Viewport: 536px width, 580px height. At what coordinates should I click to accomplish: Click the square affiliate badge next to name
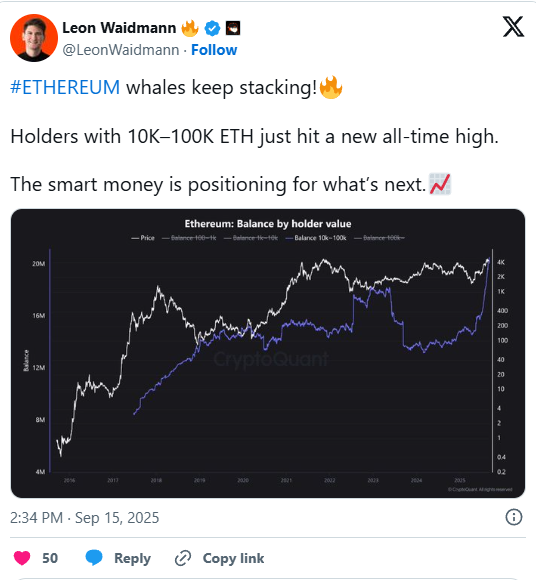[x=233, y=28]
